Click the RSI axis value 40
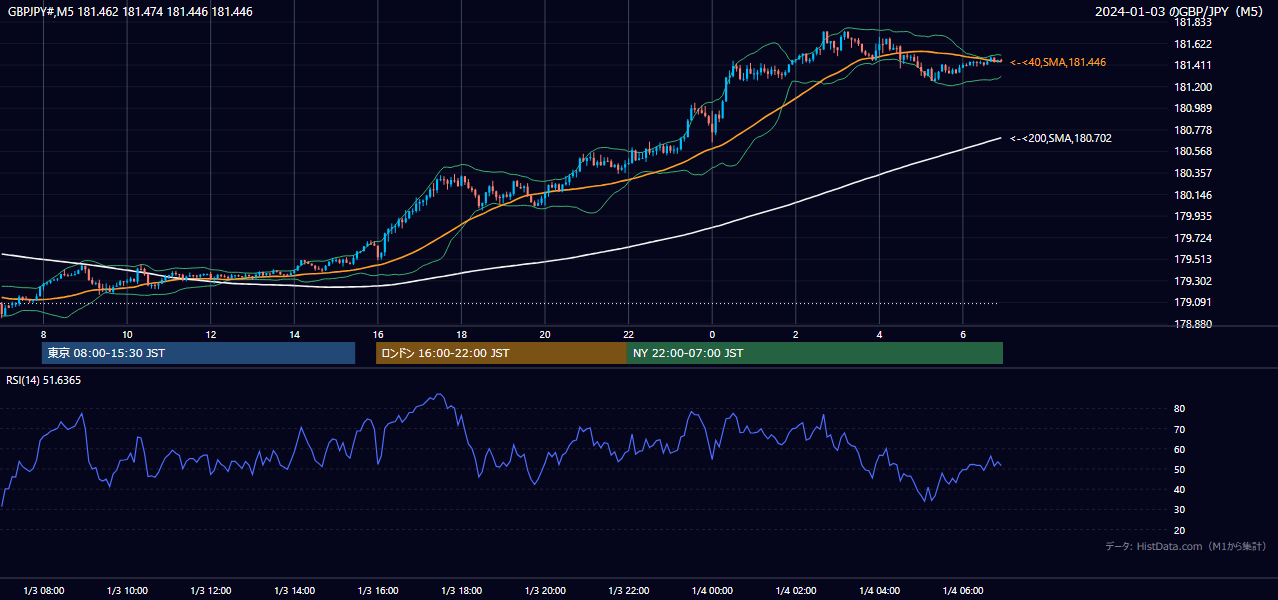The image size is (1278, 600). click(1179, 489)
